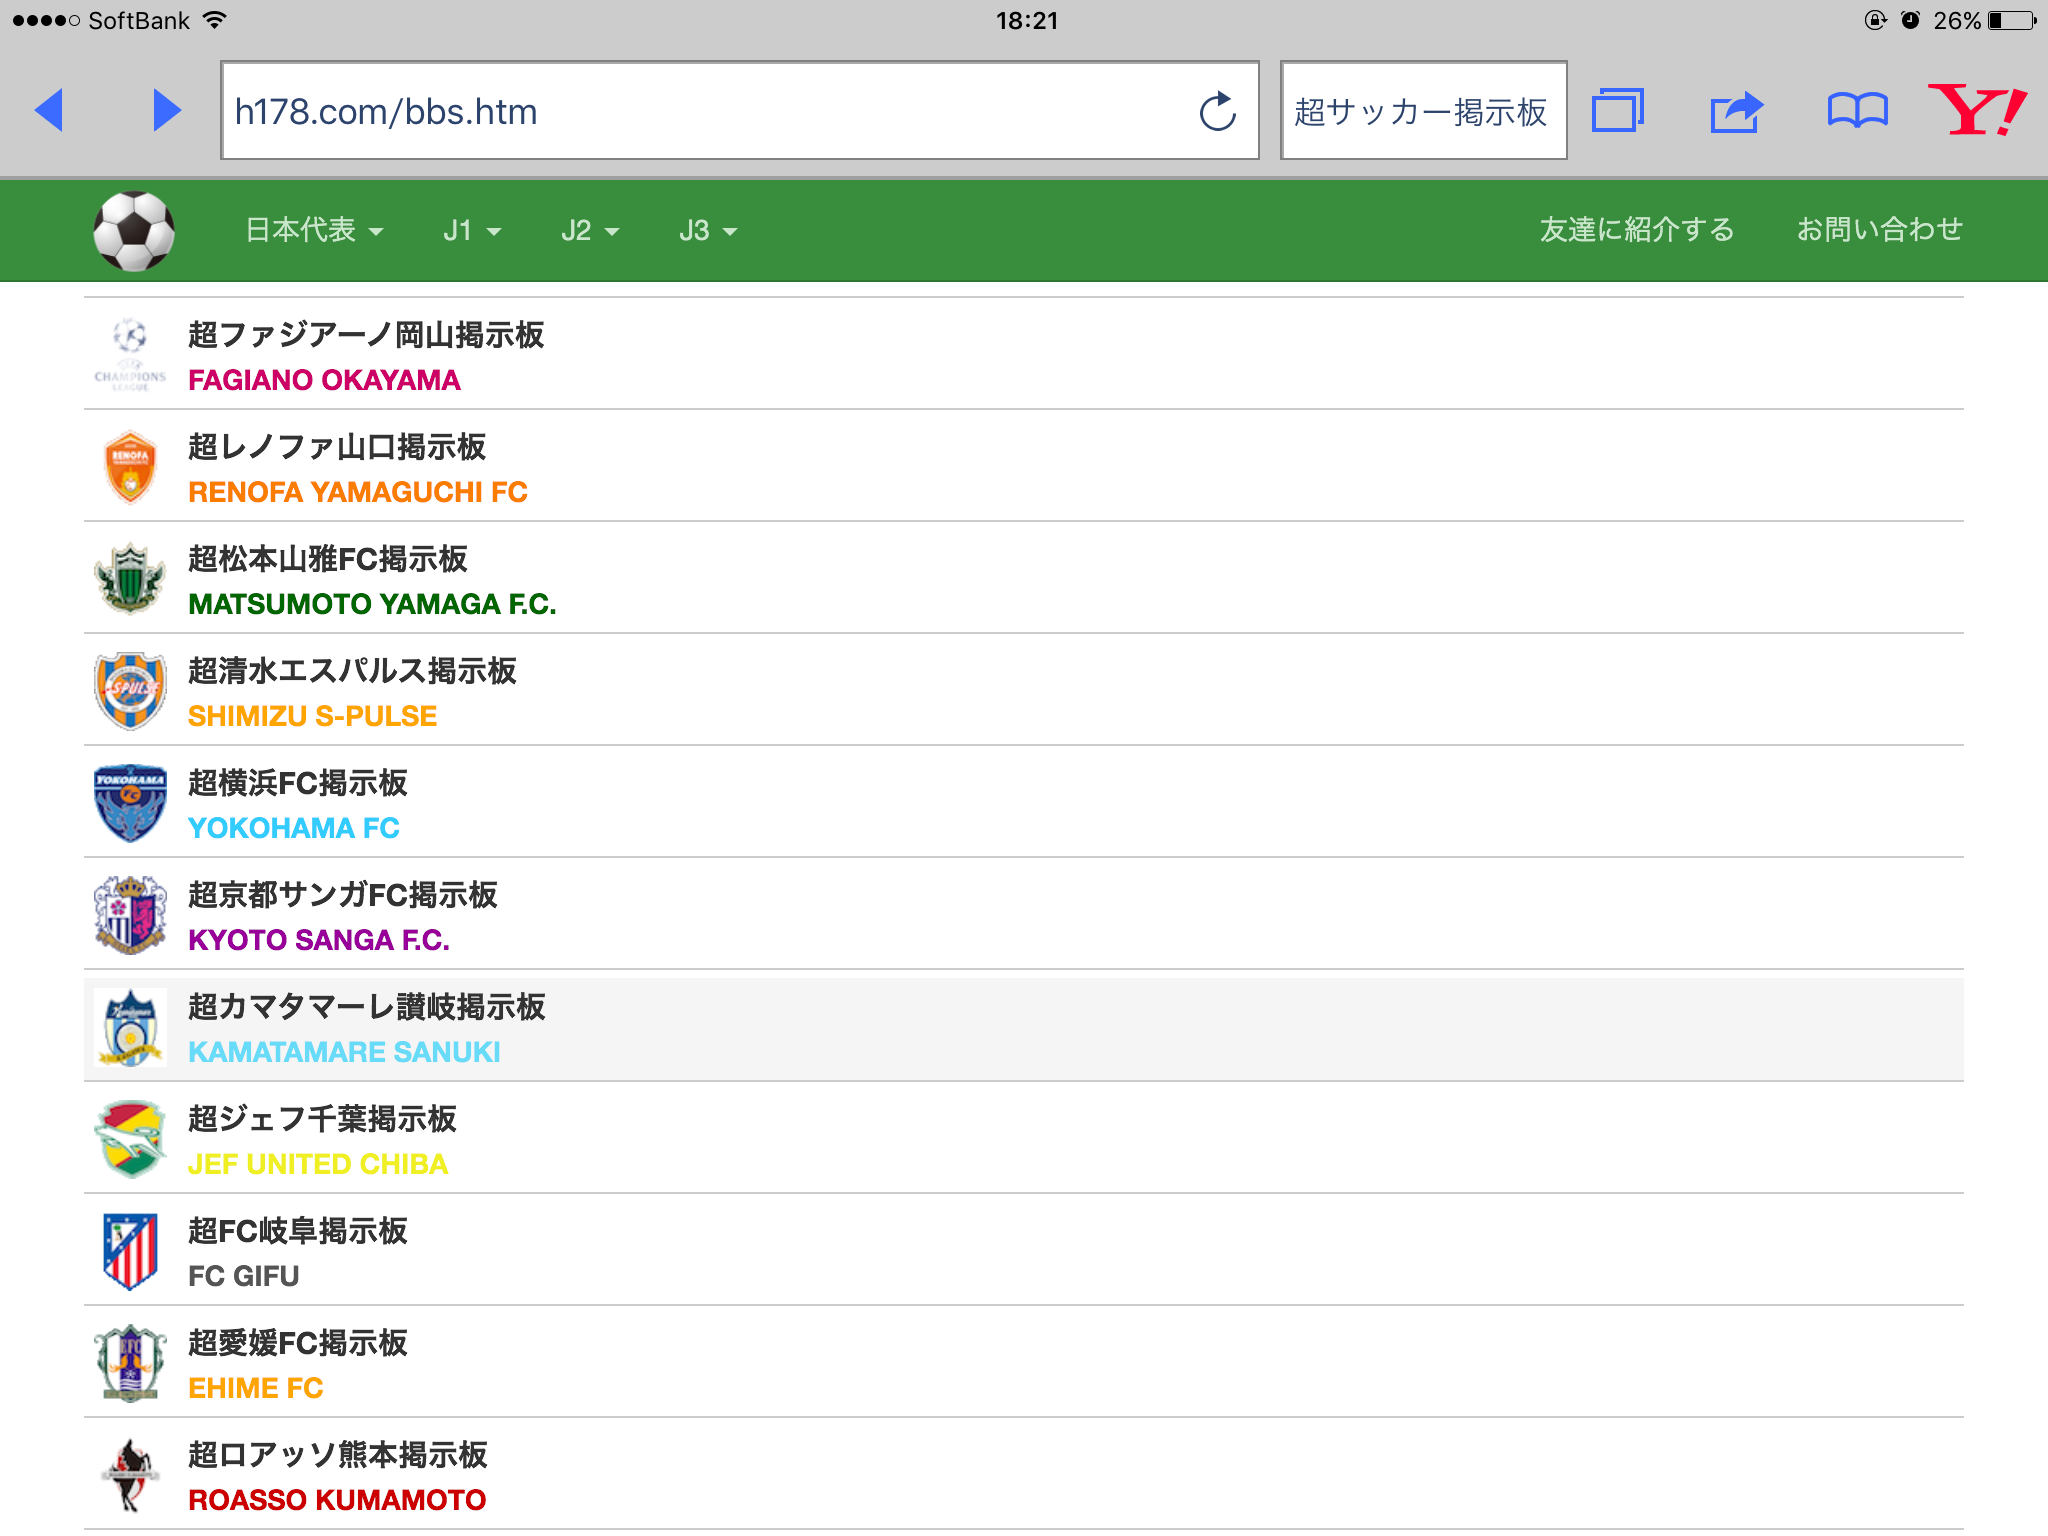Tap the Yahoo Y! logo icon
This screenshot has width=2048, height=1536.
click(x=1976, y=110)
